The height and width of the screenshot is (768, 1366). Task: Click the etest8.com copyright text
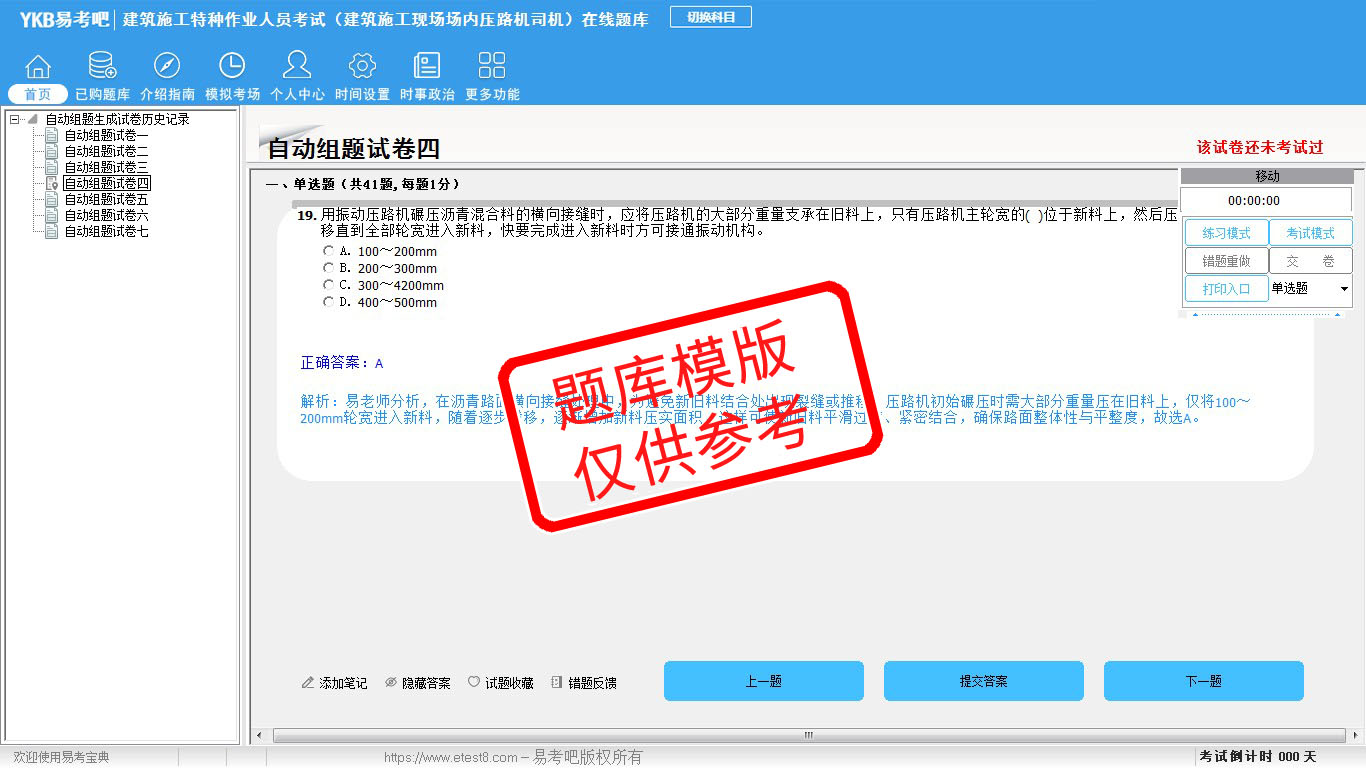tap(513, 757)
